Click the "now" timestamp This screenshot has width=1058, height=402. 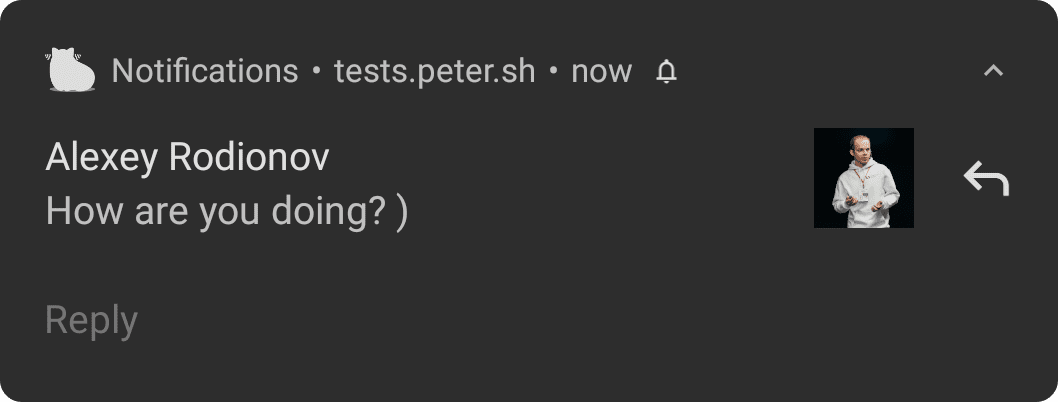601,72
